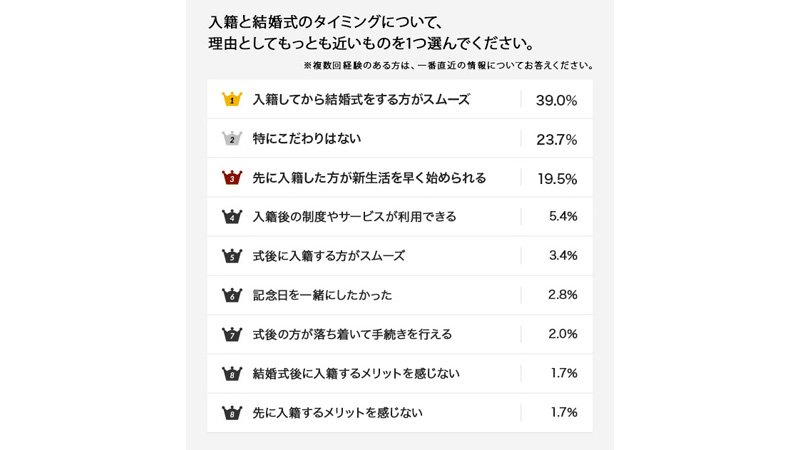Select 入籍後の制度やサービスが利用できる text
This screenshot has width=800, height=450.
pos(355,217)
